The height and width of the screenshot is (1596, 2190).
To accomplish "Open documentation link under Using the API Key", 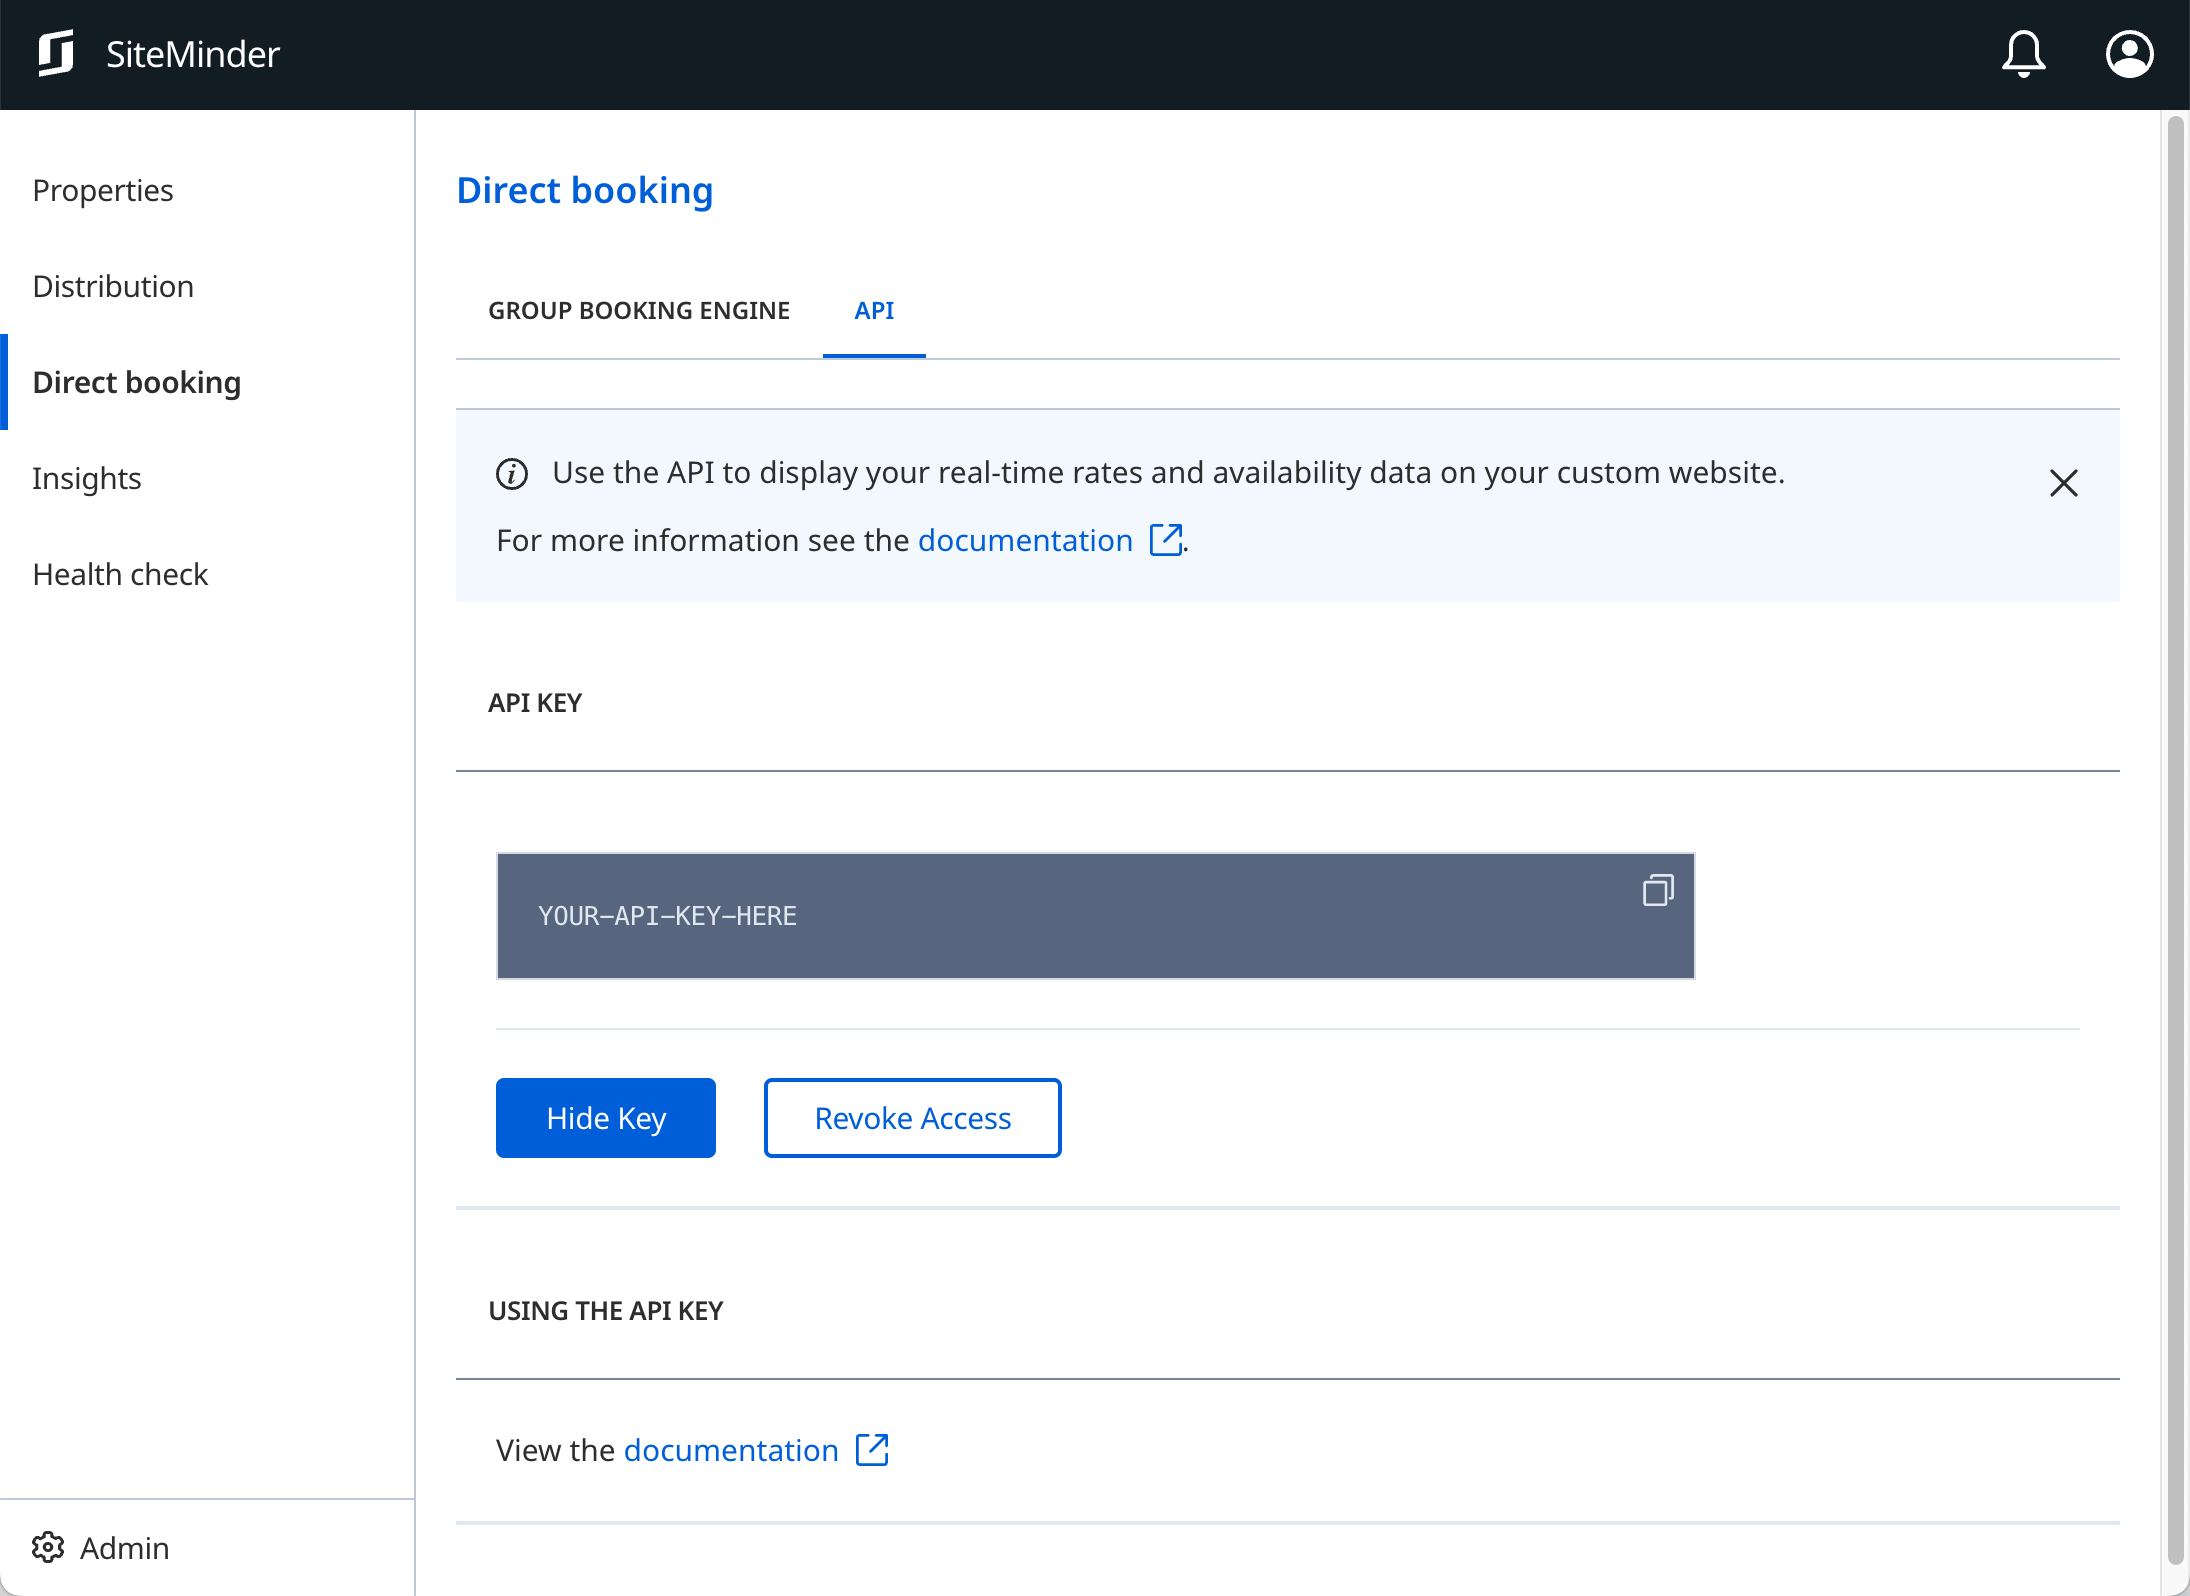I will pyautogui.click(x=731, y=1450).
